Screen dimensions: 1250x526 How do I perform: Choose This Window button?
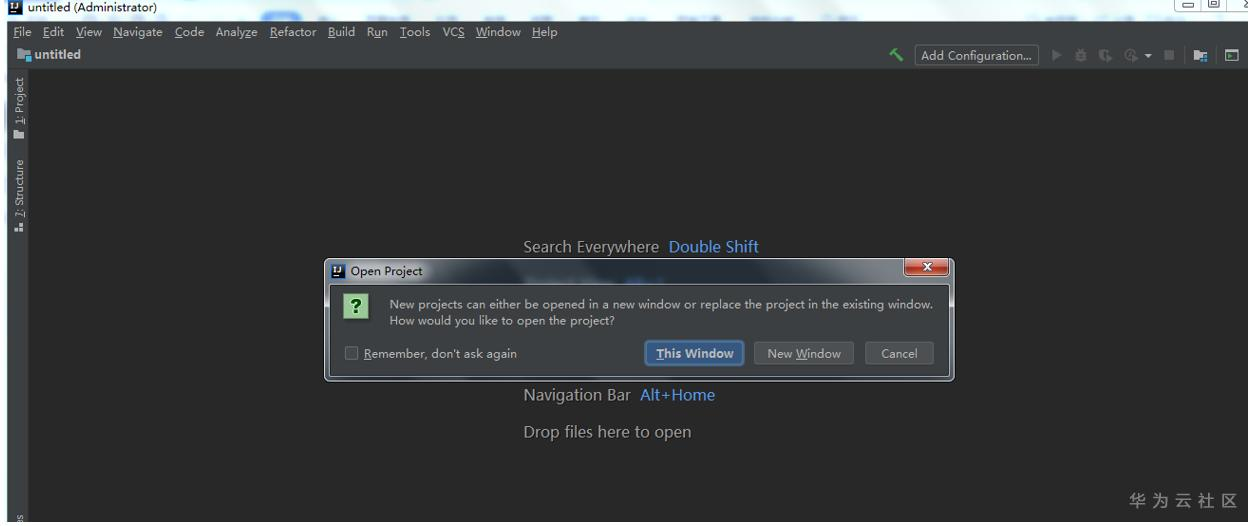tap(695, 353)
